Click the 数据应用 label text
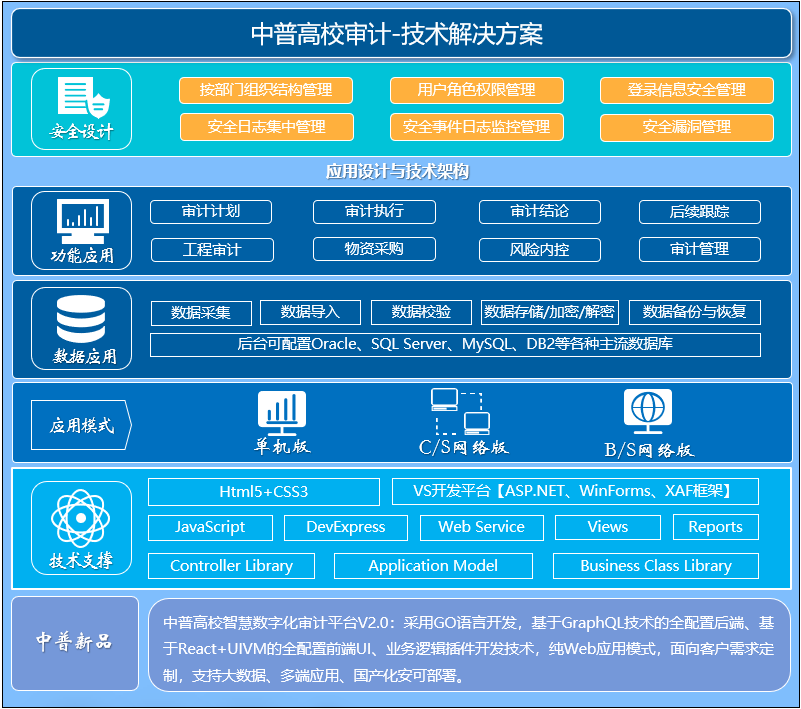Screen dimensions: 801x709 [x=85, y=356]
